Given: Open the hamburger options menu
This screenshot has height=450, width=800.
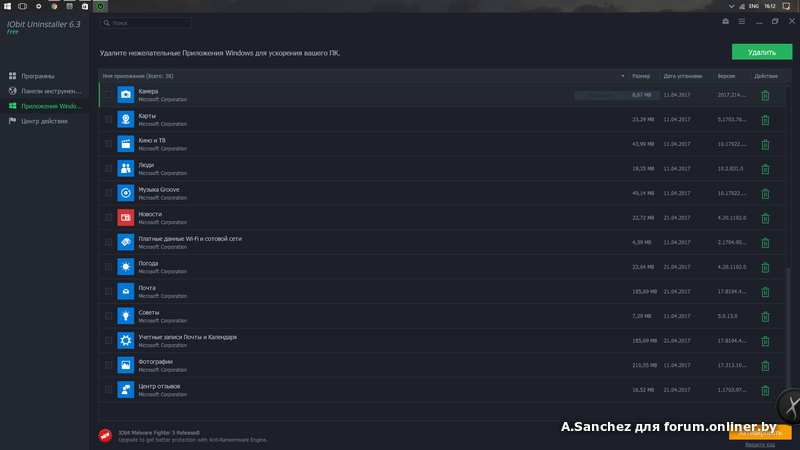Looking at the screenshot, I should point(742,21).
